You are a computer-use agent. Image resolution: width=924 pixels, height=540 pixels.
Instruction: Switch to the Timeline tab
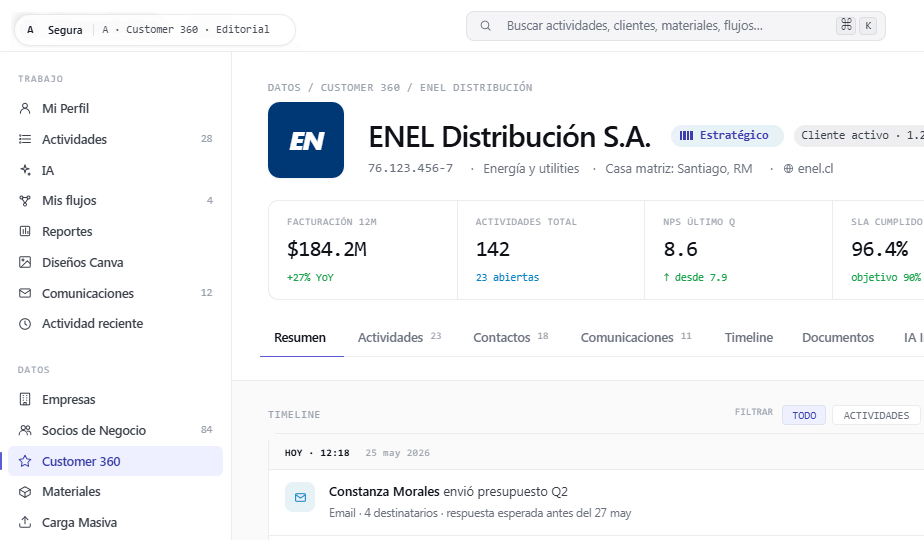[749, 338]
